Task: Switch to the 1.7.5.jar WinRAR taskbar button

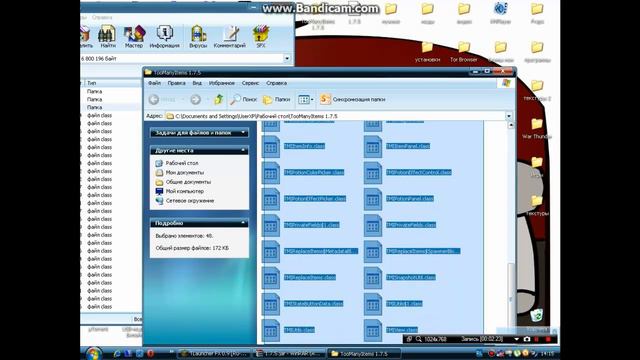Action: pyautogui.click(x=289, y=353)
